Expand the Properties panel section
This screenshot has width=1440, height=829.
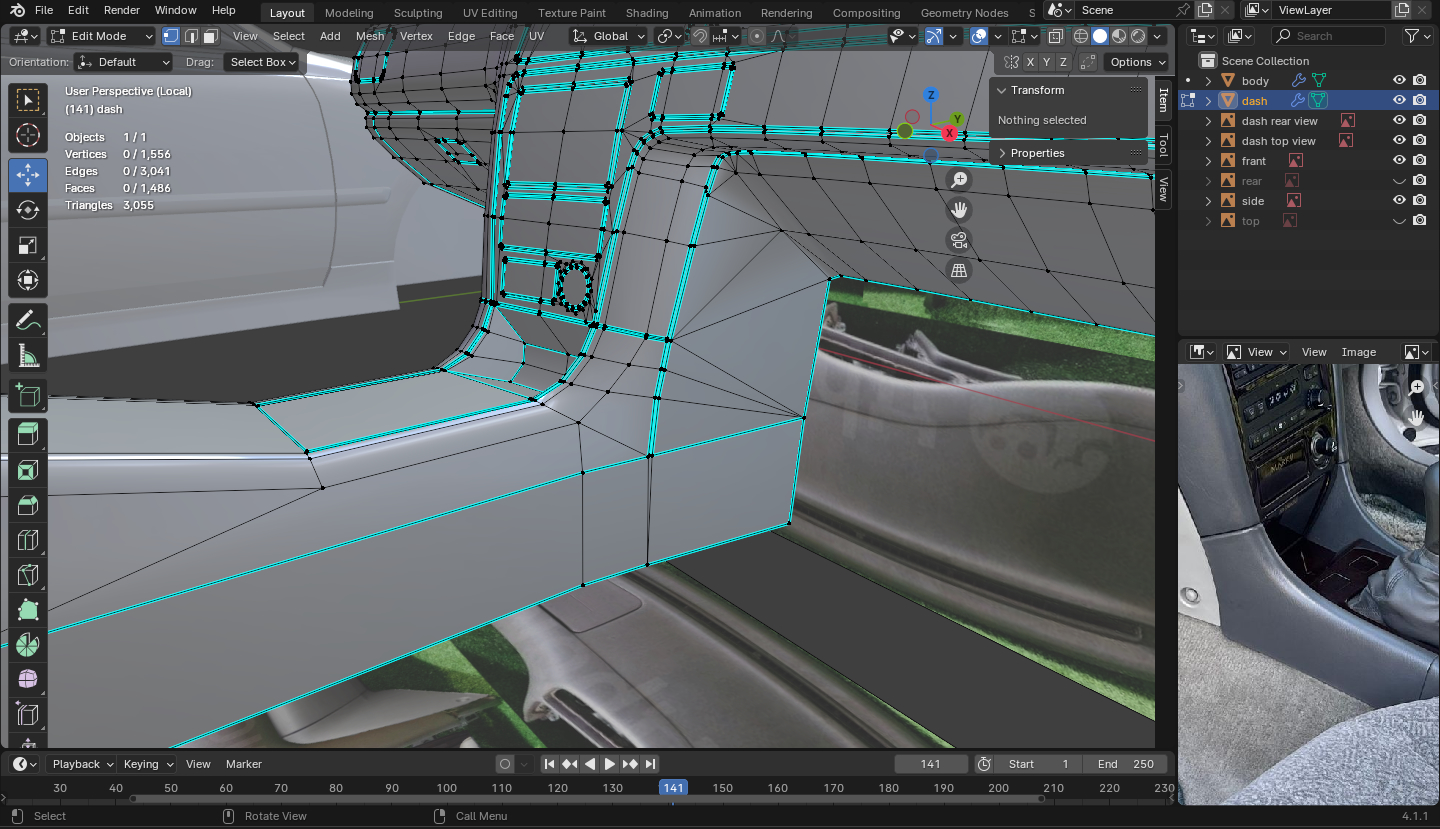tap(1037, 153)
